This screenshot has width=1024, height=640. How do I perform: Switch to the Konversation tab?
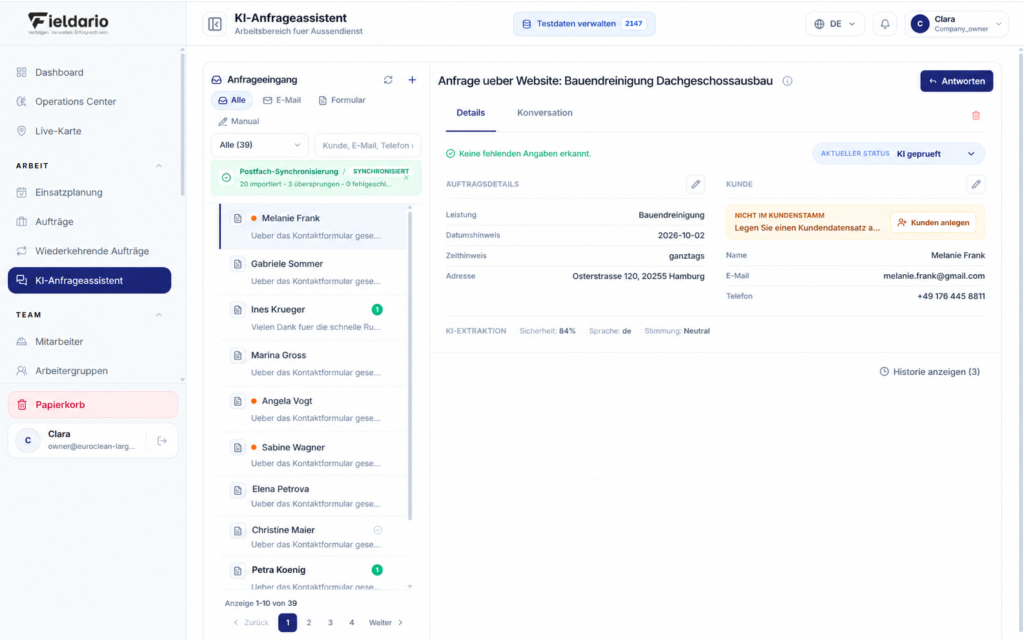[545, 113]
